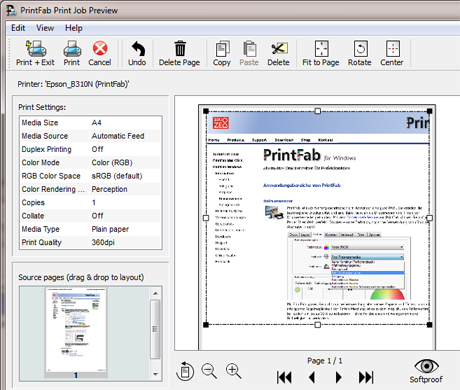The image size is (460, 390).
Task: Open the Help menu
Action: (x=74, y=28)
